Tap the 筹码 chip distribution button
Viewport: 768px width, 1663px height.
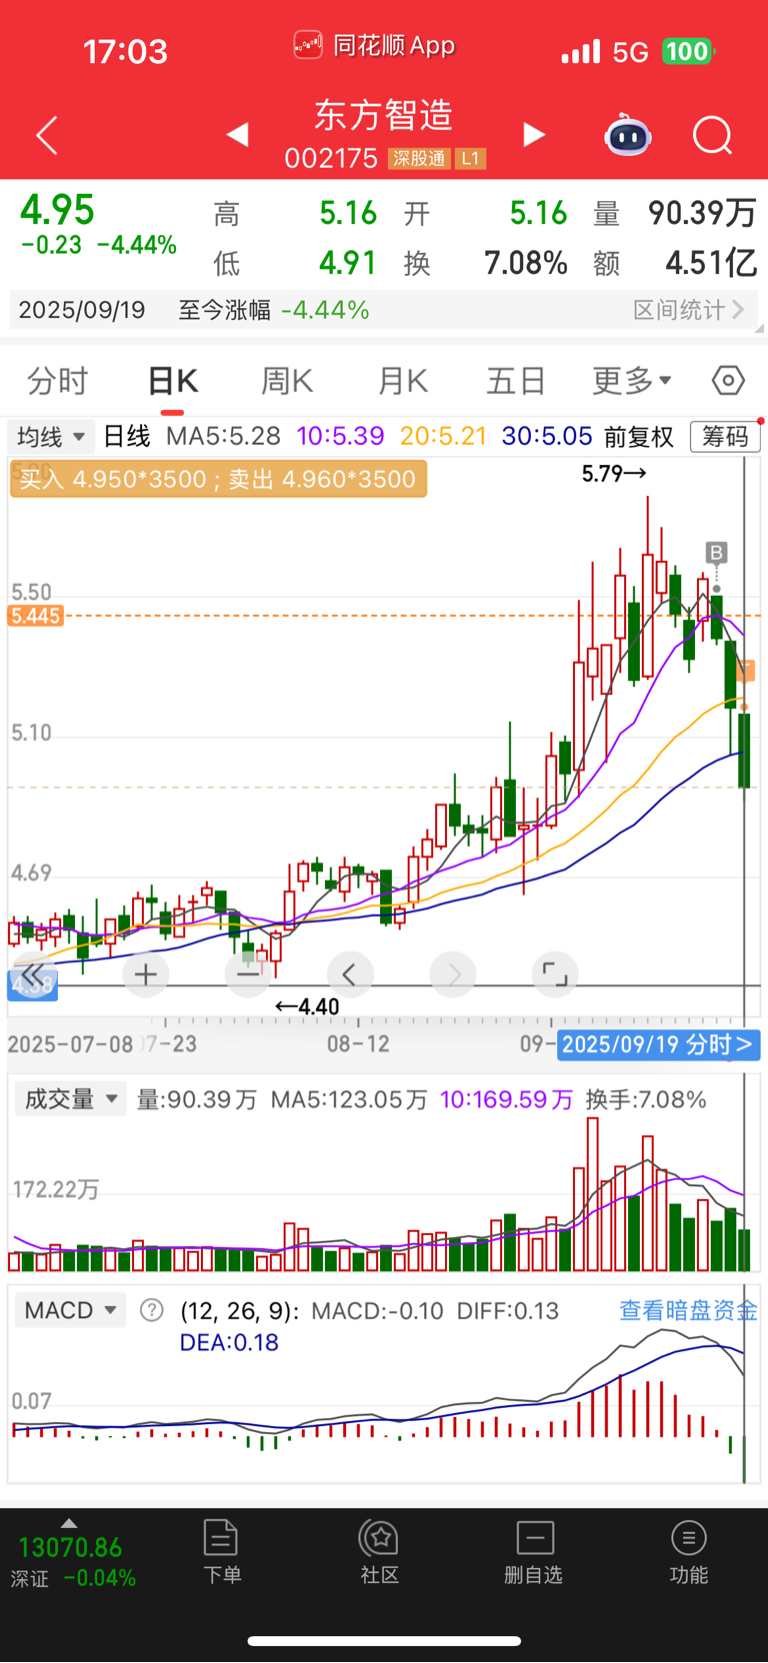(x=725, y=437)
